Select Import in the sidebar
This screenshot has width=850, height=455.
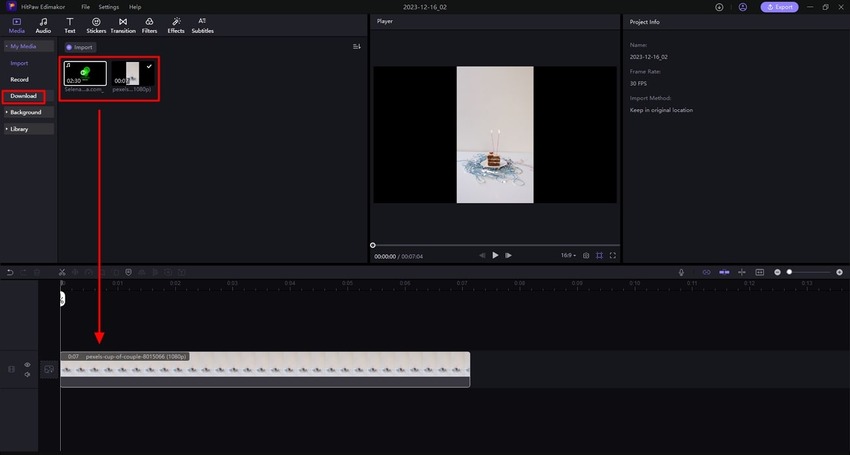(19, 63)
